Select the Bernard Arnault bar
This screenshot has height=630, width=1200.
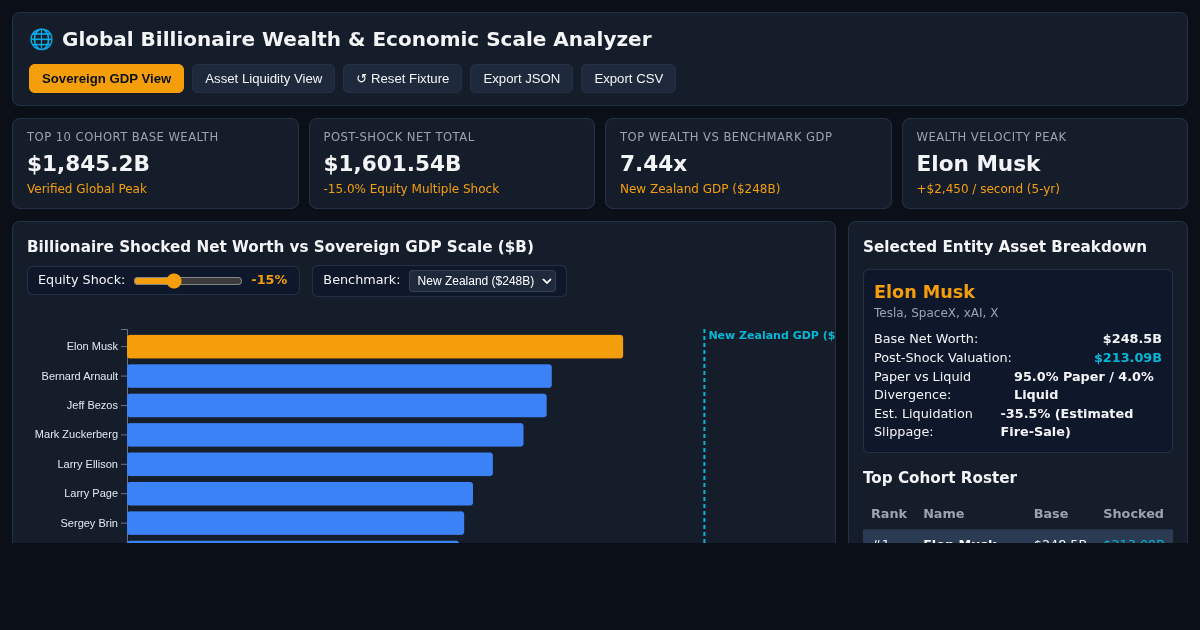click(339, 376)
